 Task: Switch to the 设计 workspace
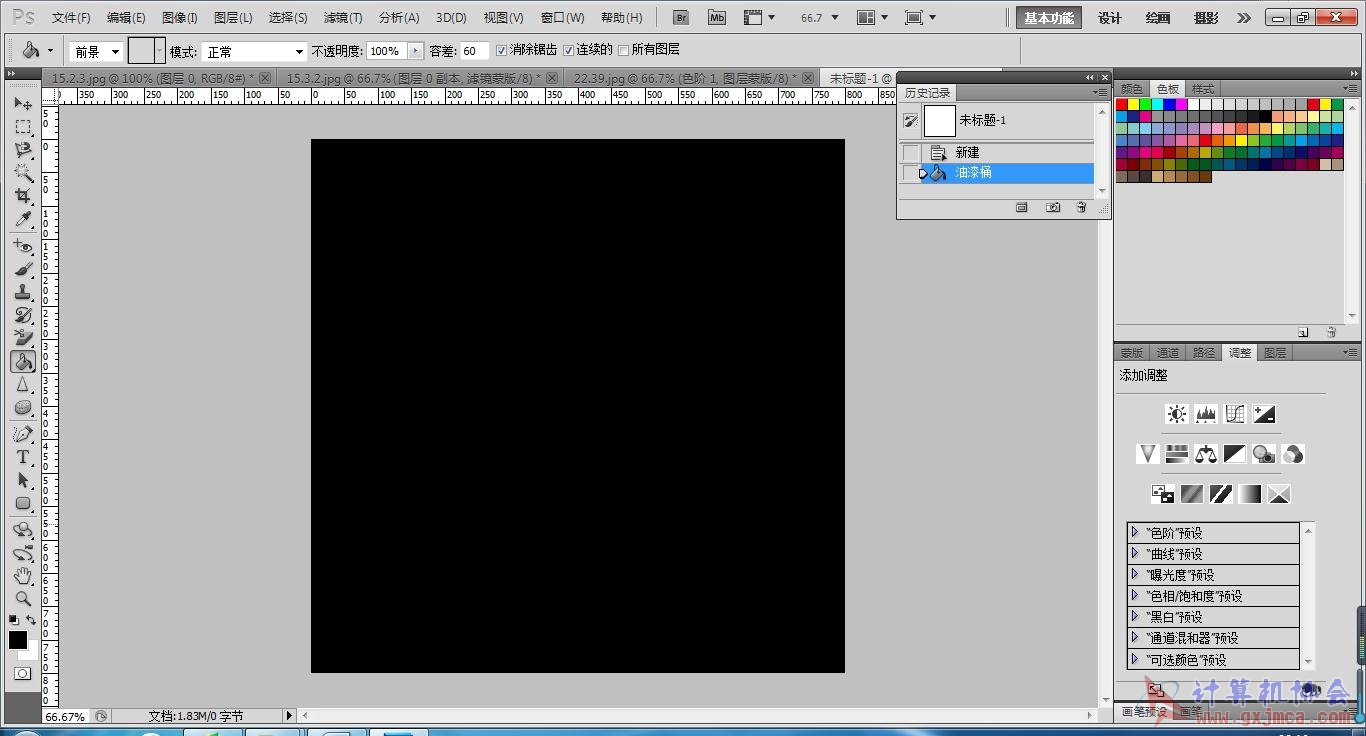coord(1110,18)
